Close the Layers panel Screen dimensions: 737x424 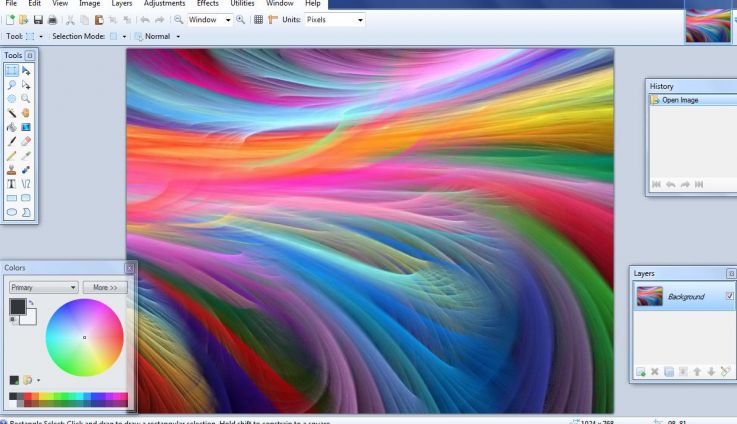731,274
